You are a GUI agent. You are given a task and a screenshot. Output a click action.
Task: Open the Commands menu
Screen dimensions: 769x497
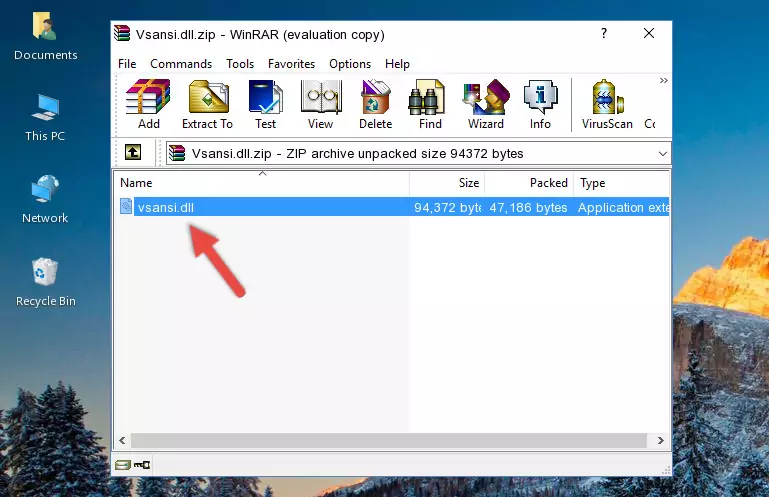181,64
